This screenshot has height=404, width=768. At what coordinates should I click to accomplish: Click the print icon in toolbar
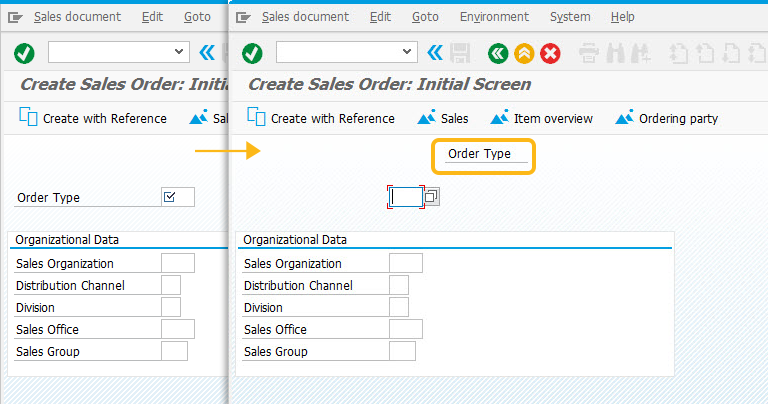point(588,53)
